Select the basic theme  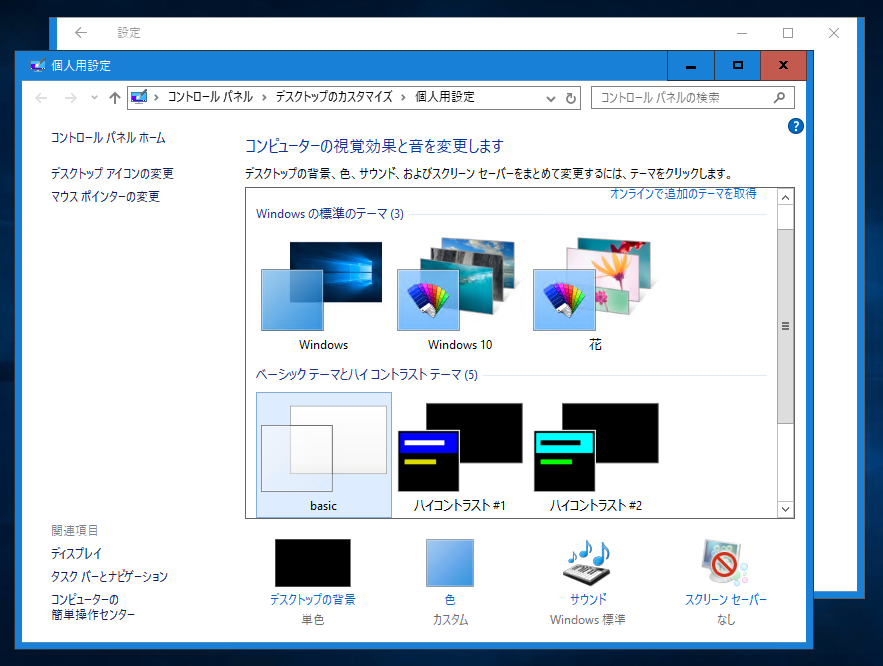(x=324, y=455)
